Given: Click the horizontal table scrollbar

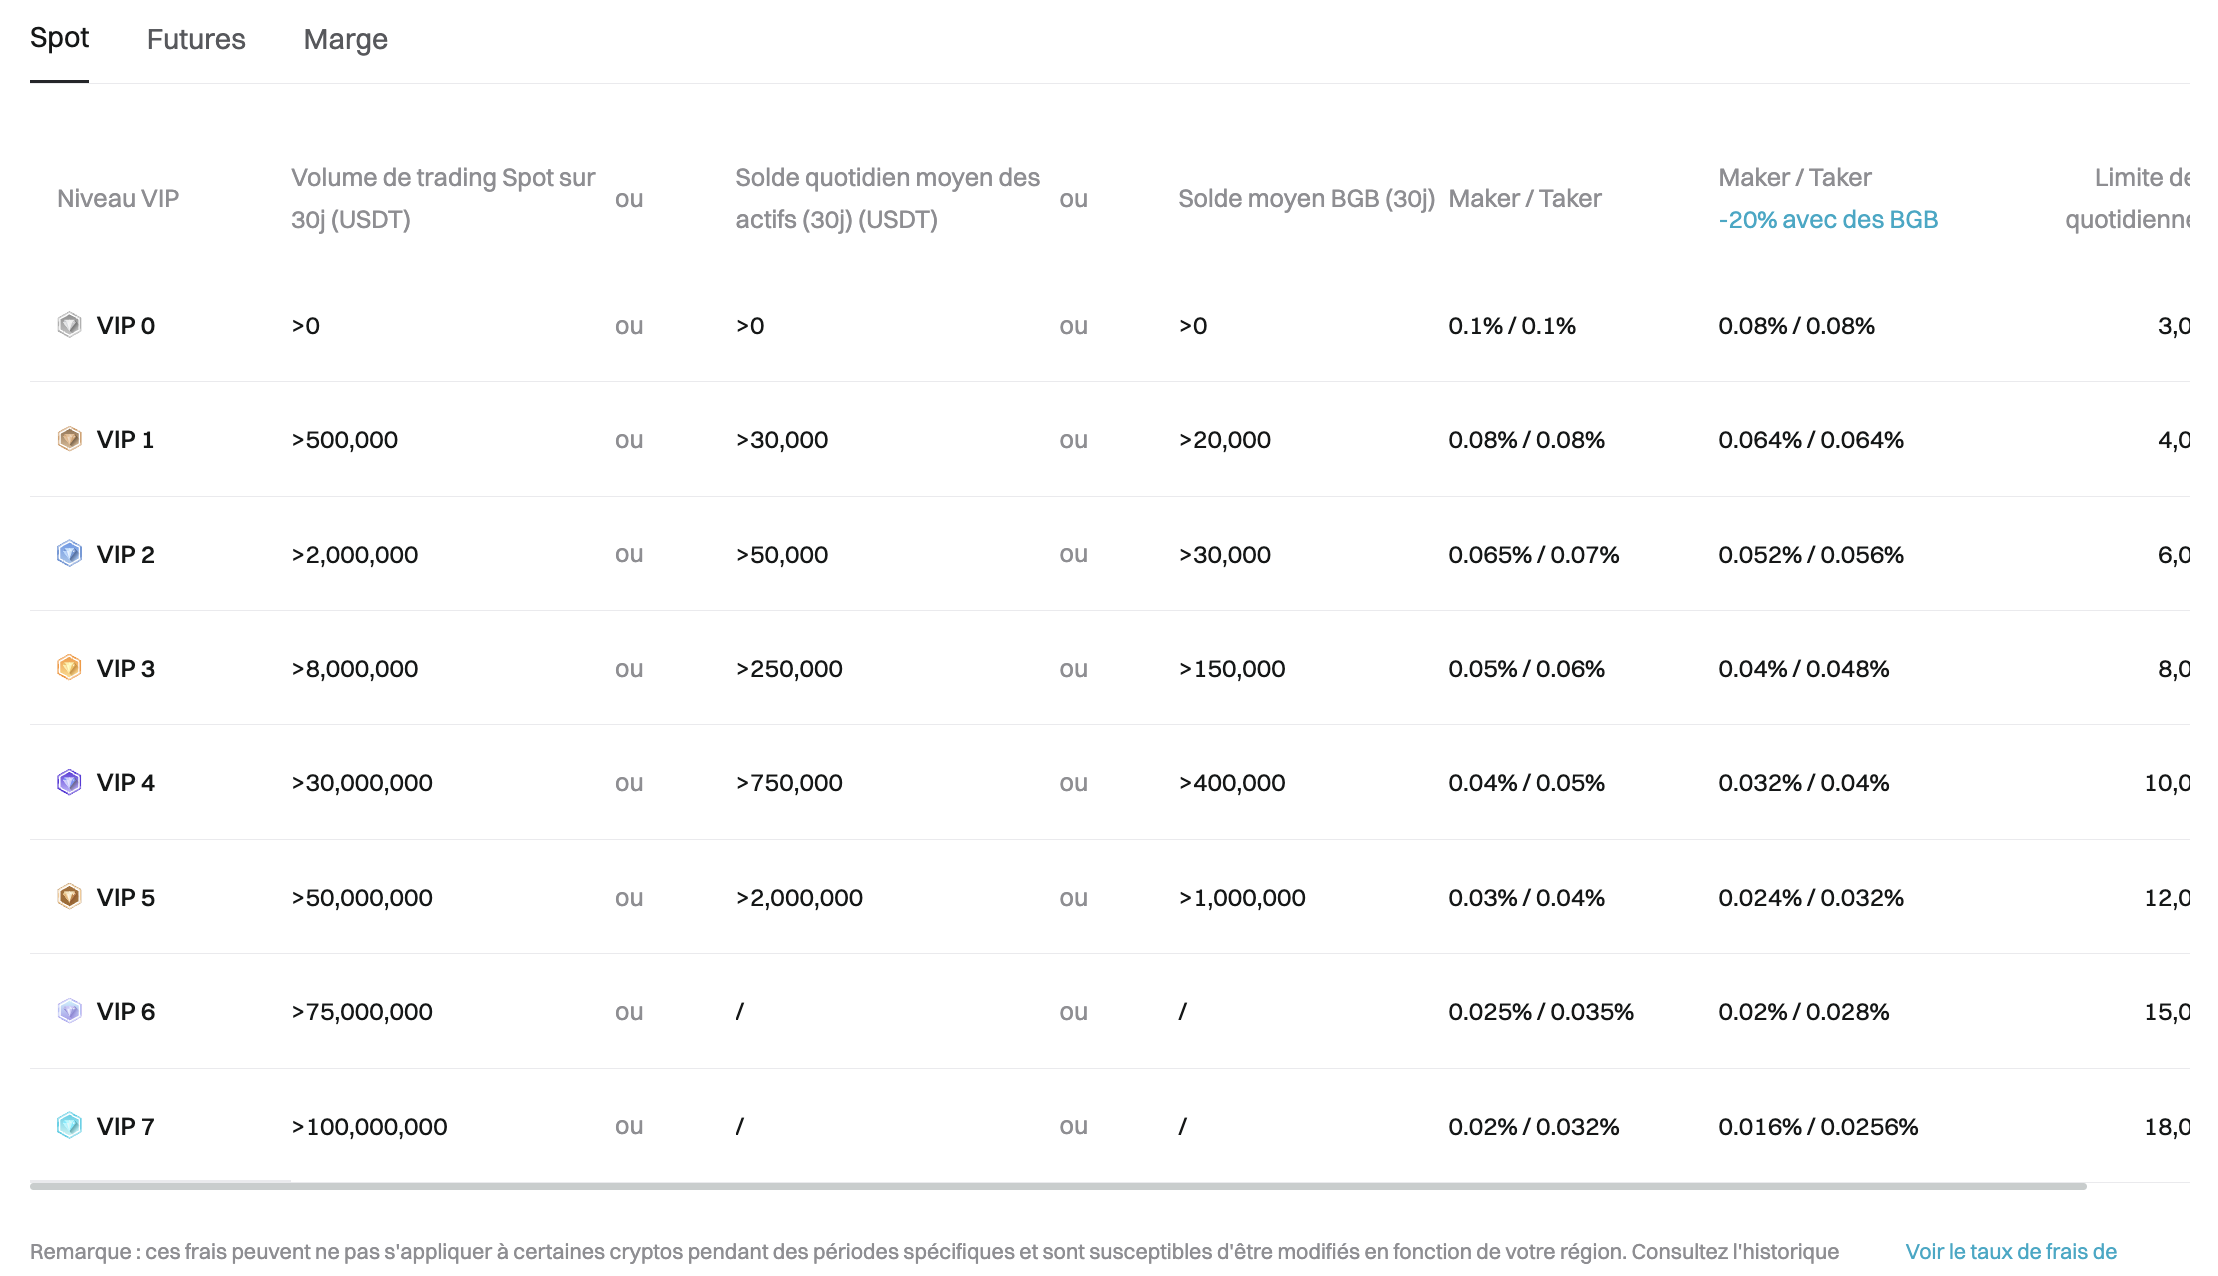Looking at the screenshot, I should click(x=1058, y=1186).
